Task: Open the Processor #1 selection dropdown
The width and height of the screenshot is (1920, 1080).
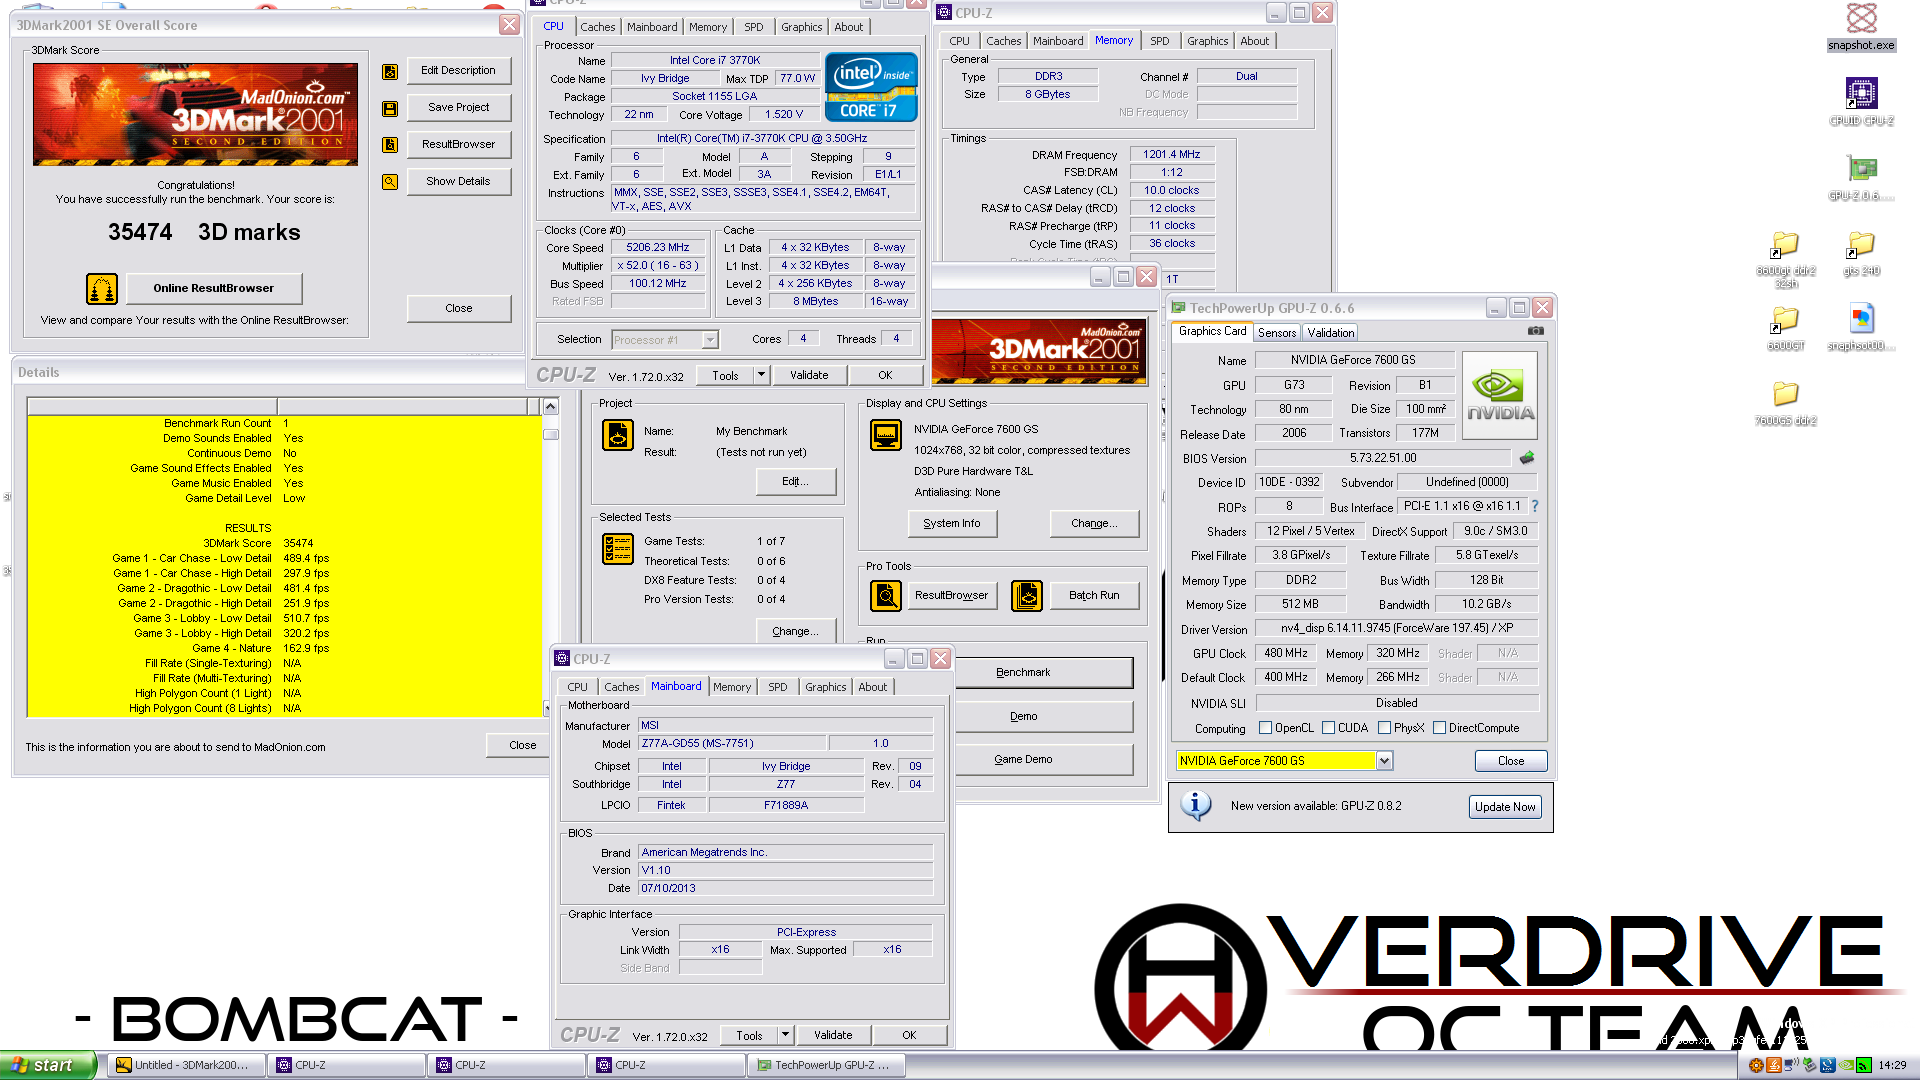Action: [709, 340]
